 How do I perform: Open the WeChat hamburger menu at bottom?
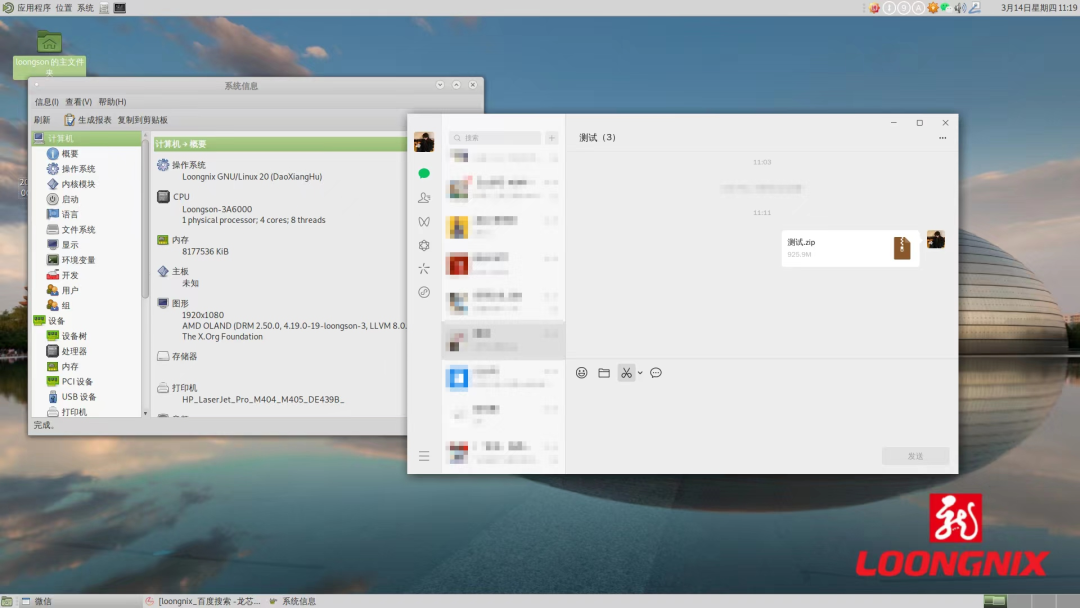point(424,456)
